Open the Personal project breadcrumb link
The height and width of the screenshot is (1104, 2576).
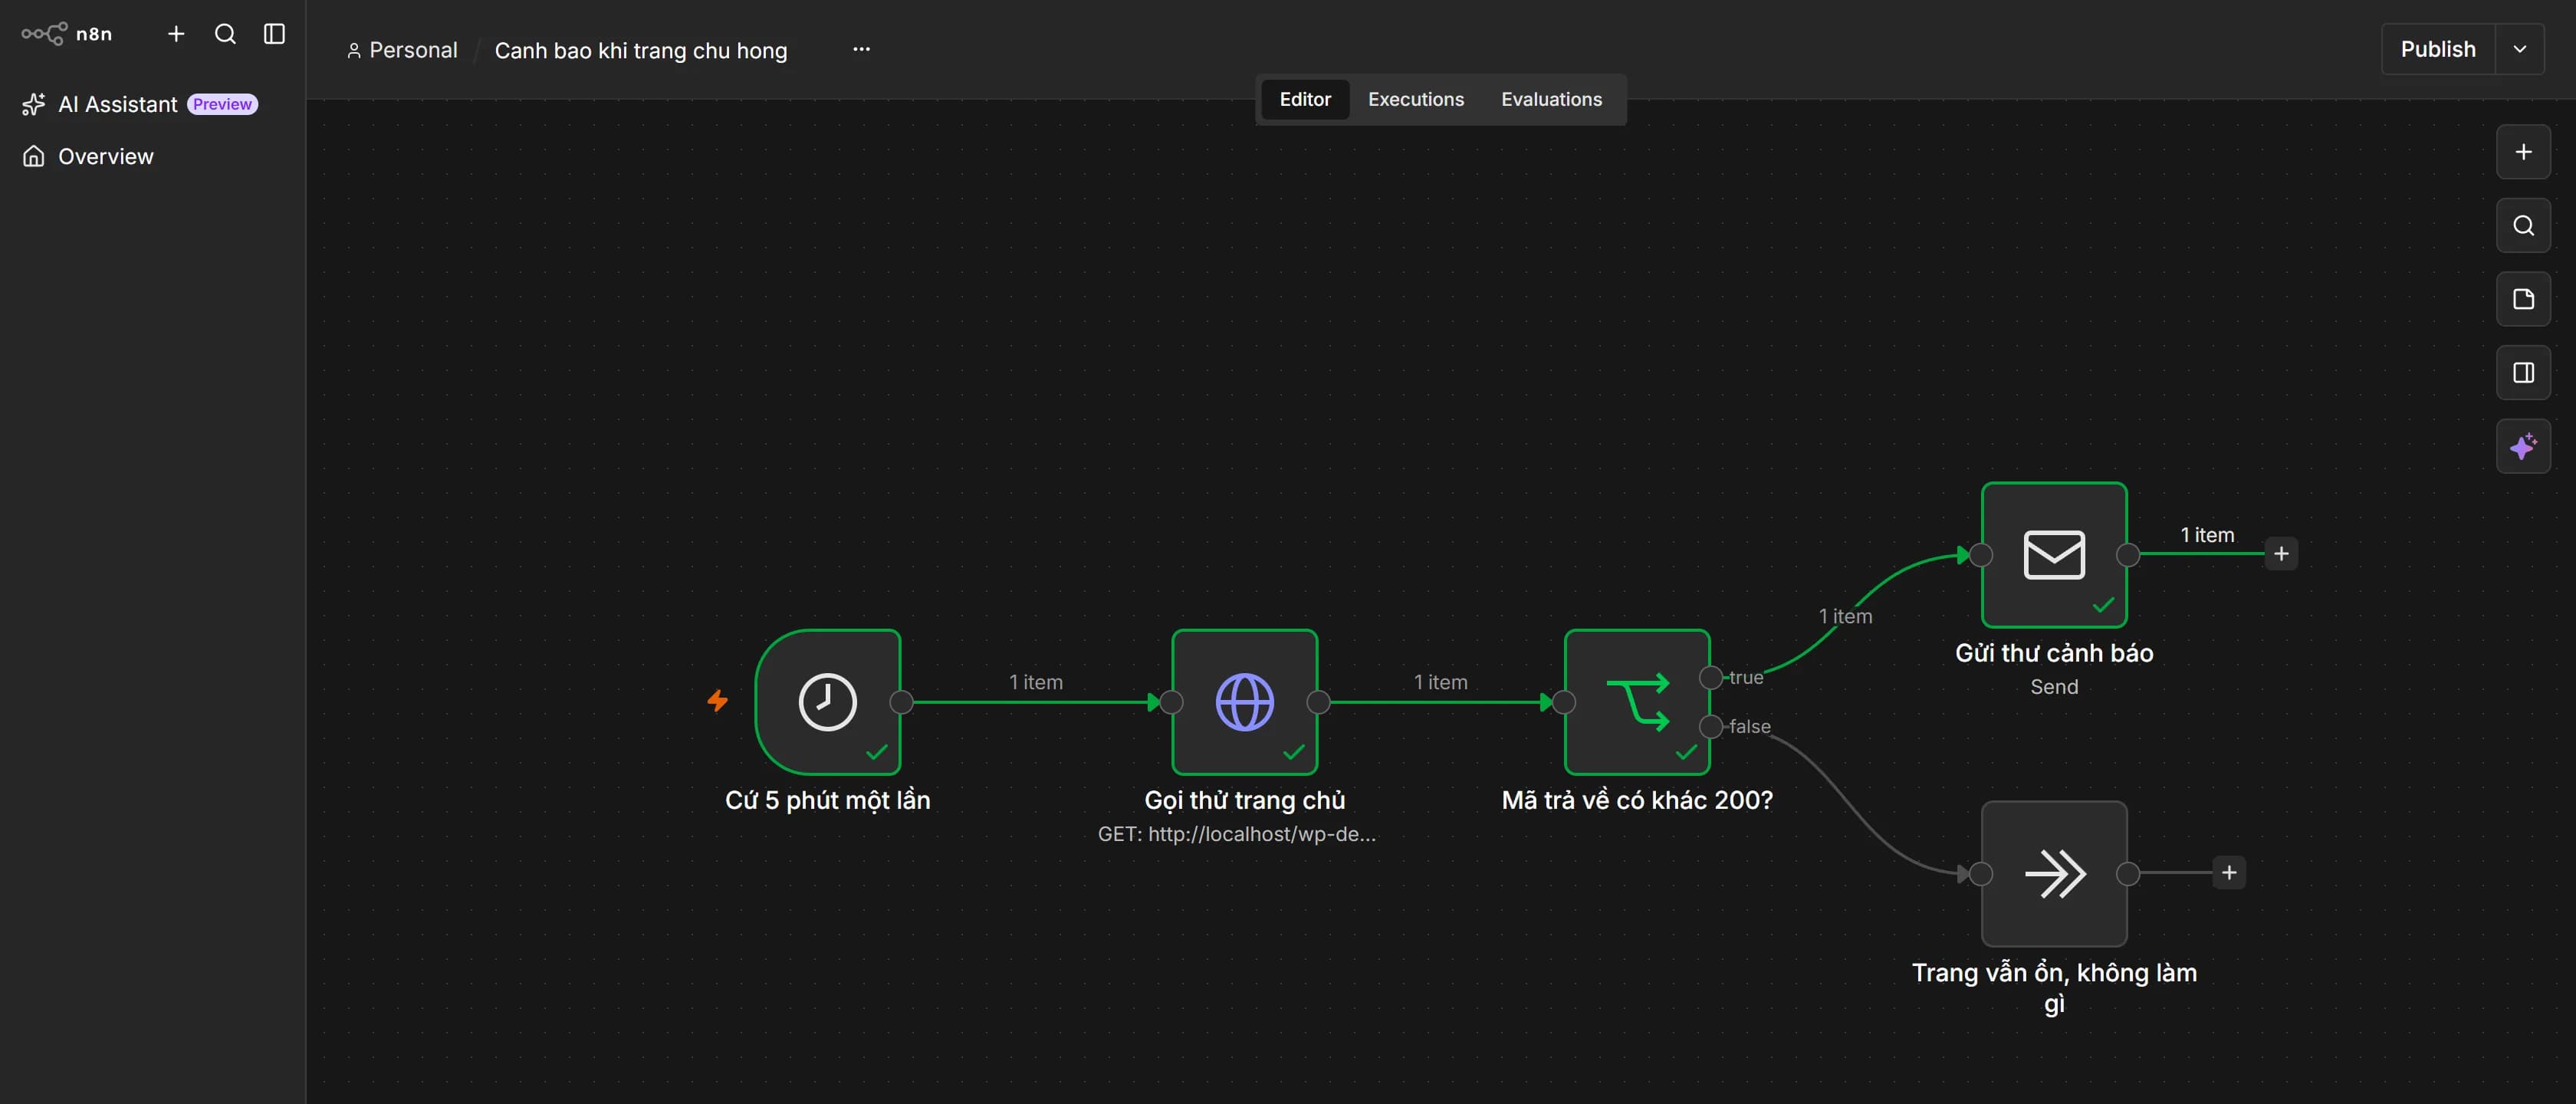[402, 50]
